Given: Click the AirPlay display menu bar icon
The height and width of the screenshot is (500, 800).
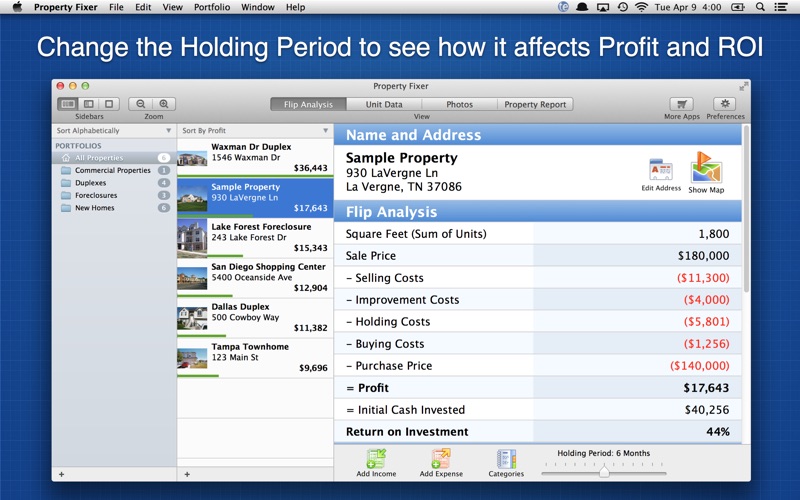Looking at the screenshot, I should coord(603,7).
